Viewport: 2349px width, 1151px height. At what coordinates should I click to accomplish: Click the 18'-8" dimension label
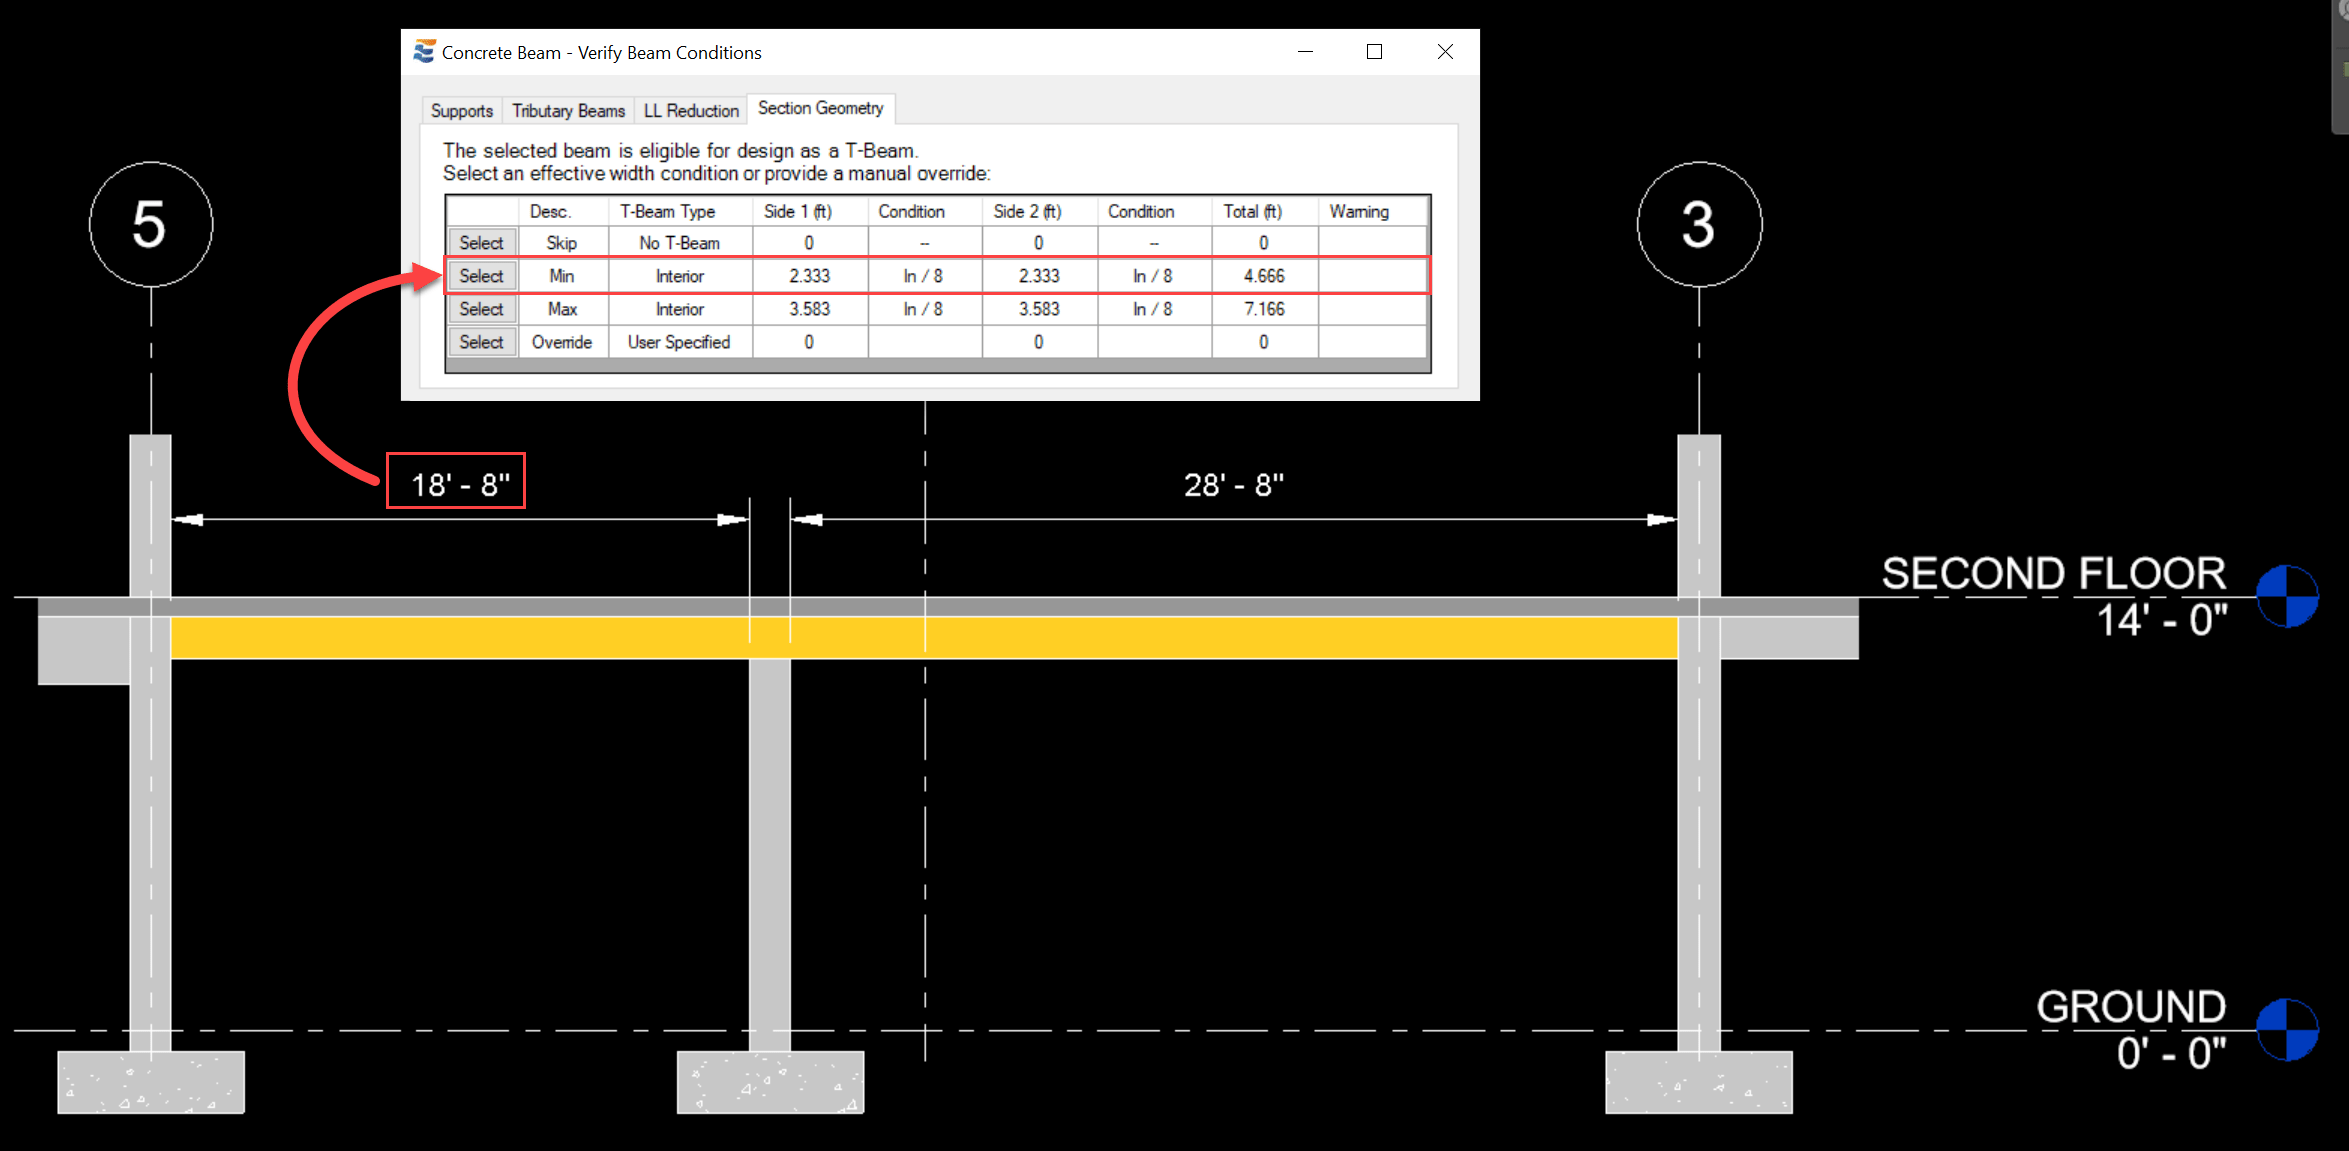(456, 481)
